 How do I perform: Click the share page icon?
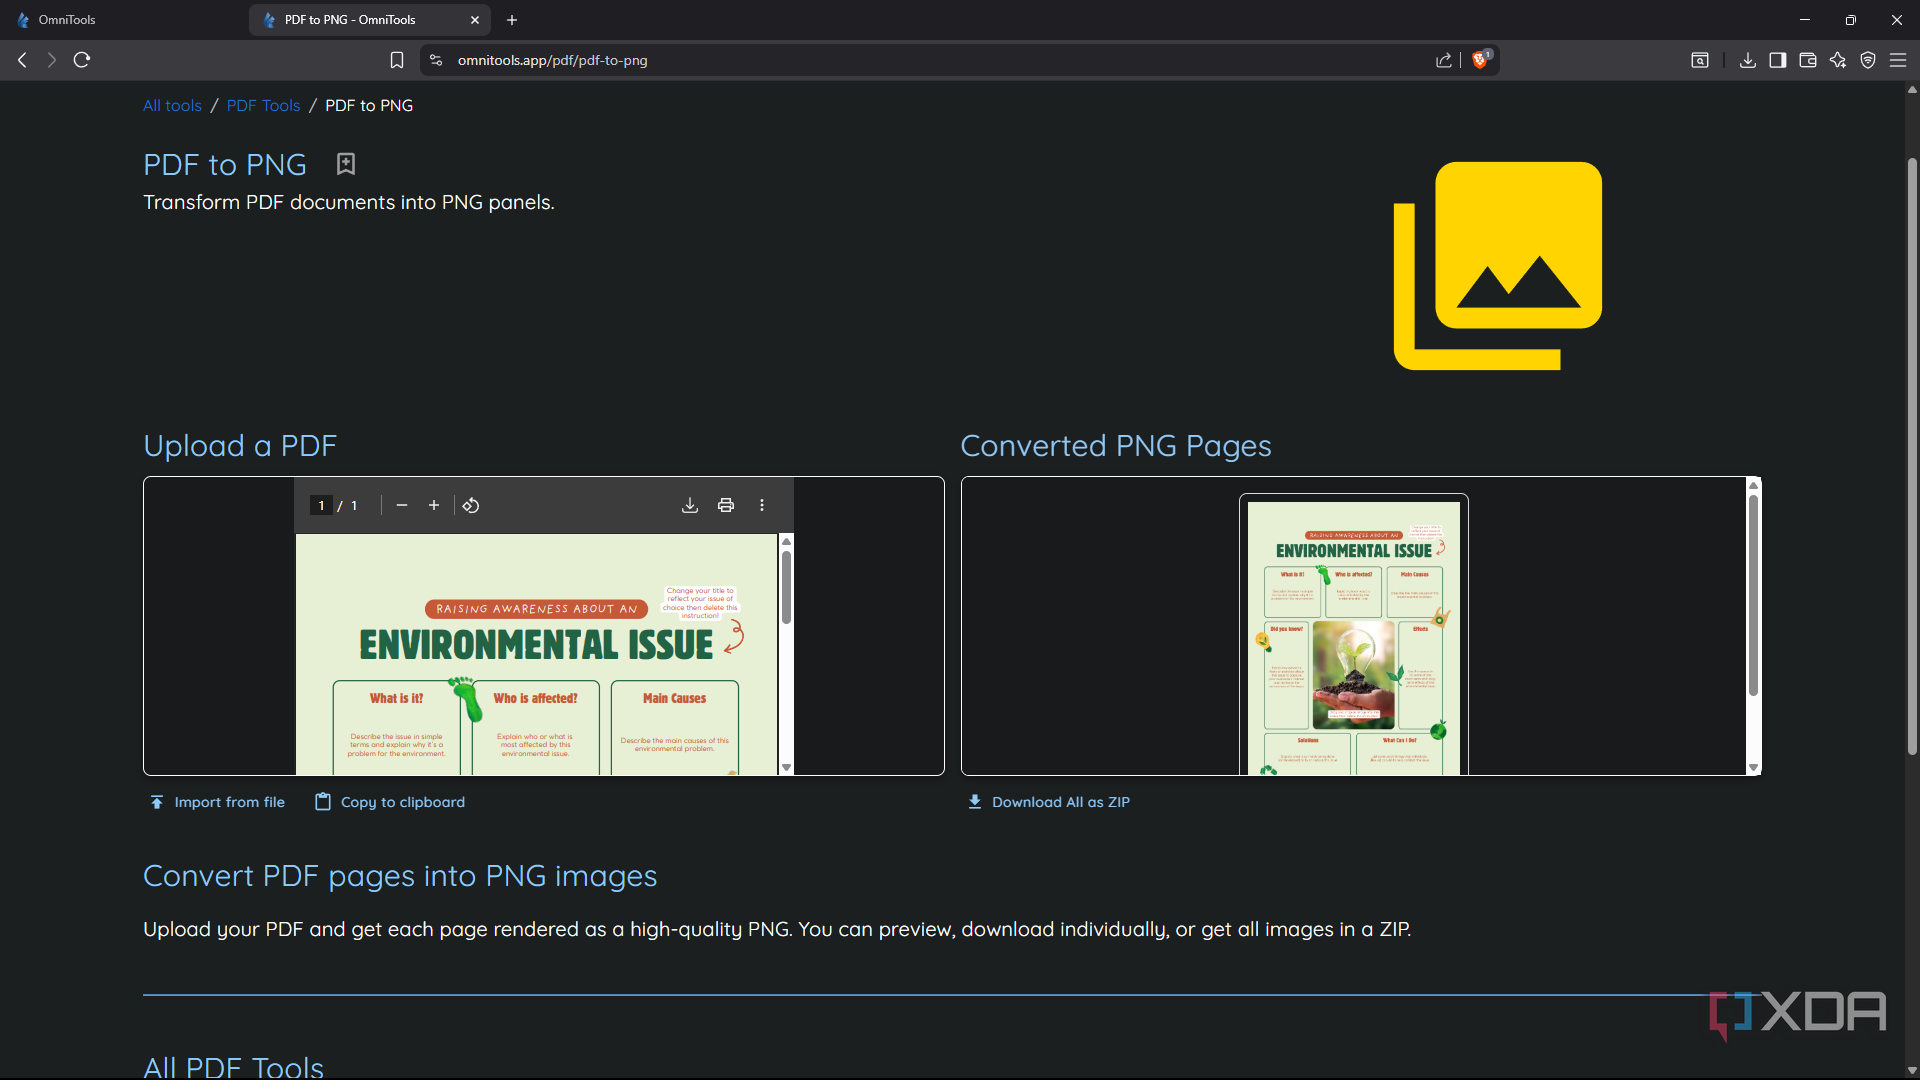(x=1444, y=60)
